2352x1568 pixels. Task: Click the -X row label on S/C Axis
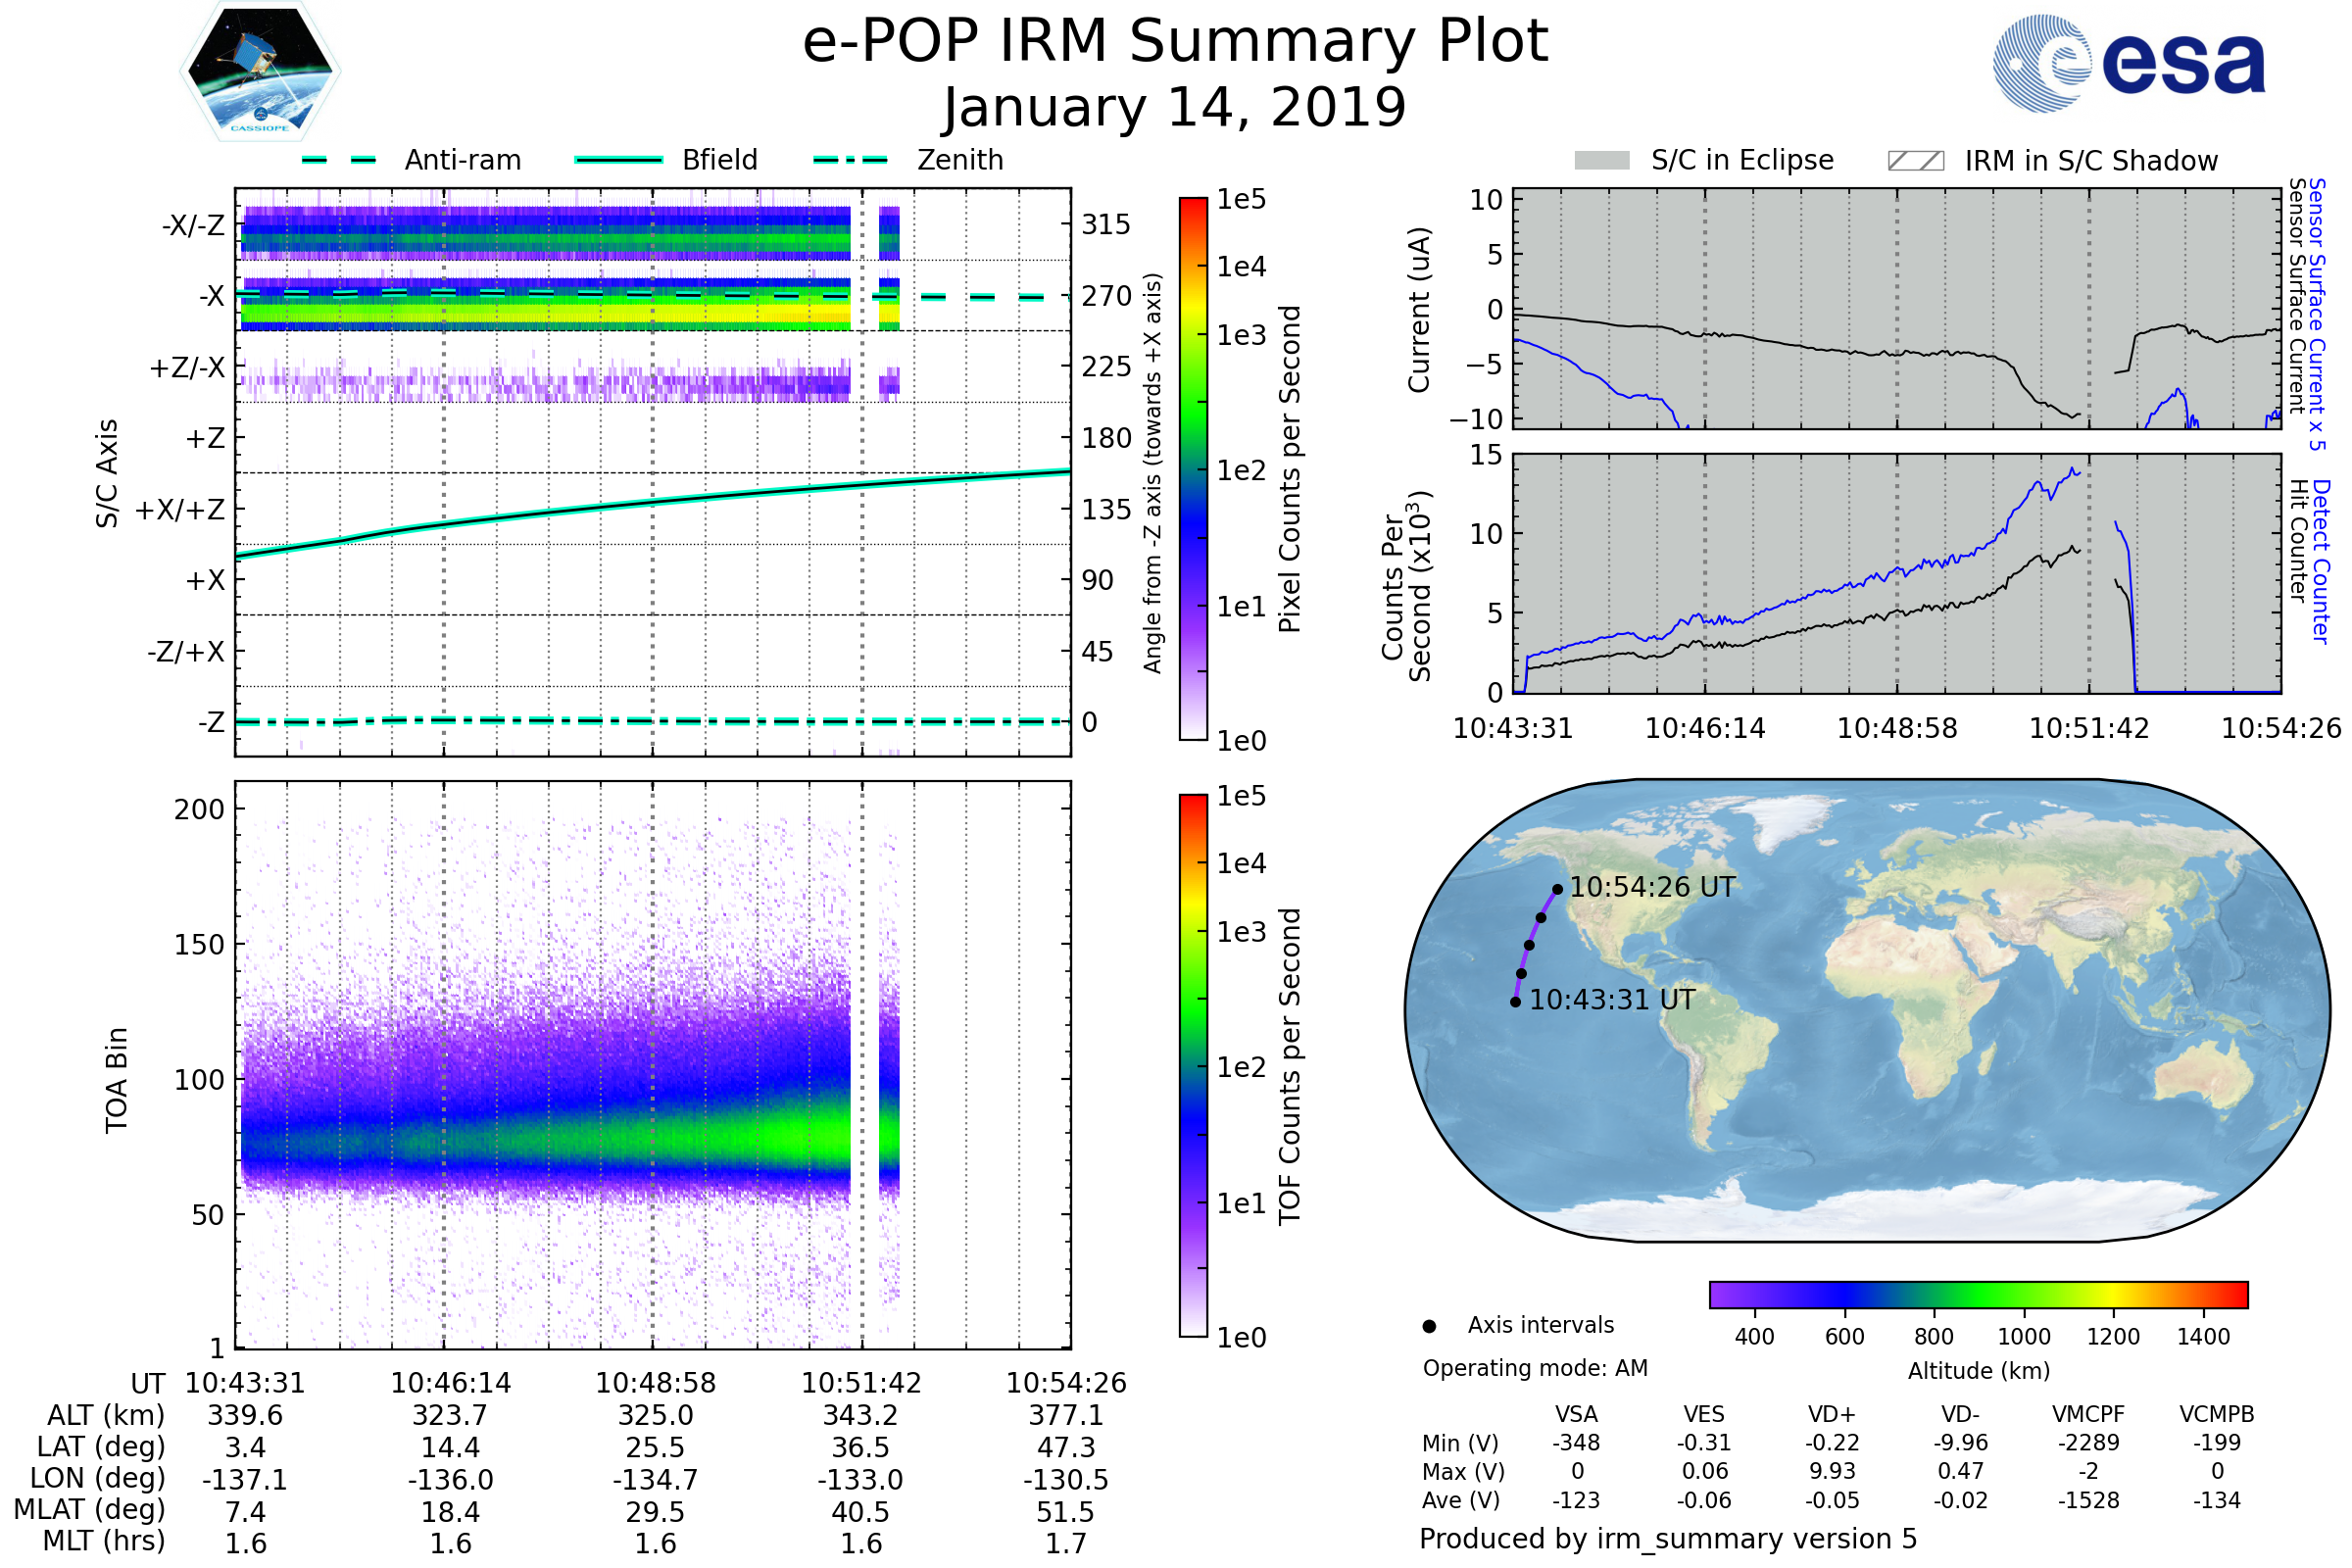[211, 296]
